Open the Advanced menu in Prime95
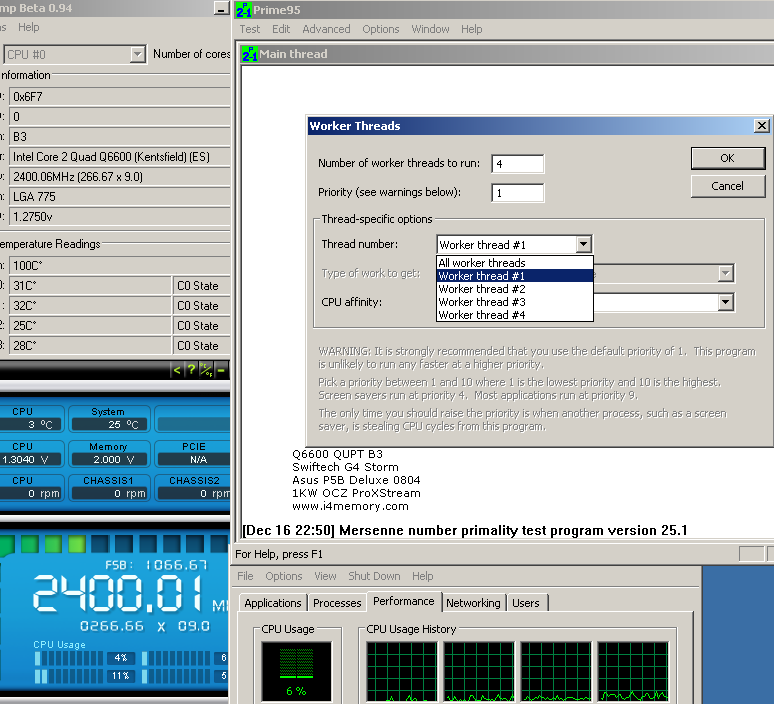 (x=326, y=29)
